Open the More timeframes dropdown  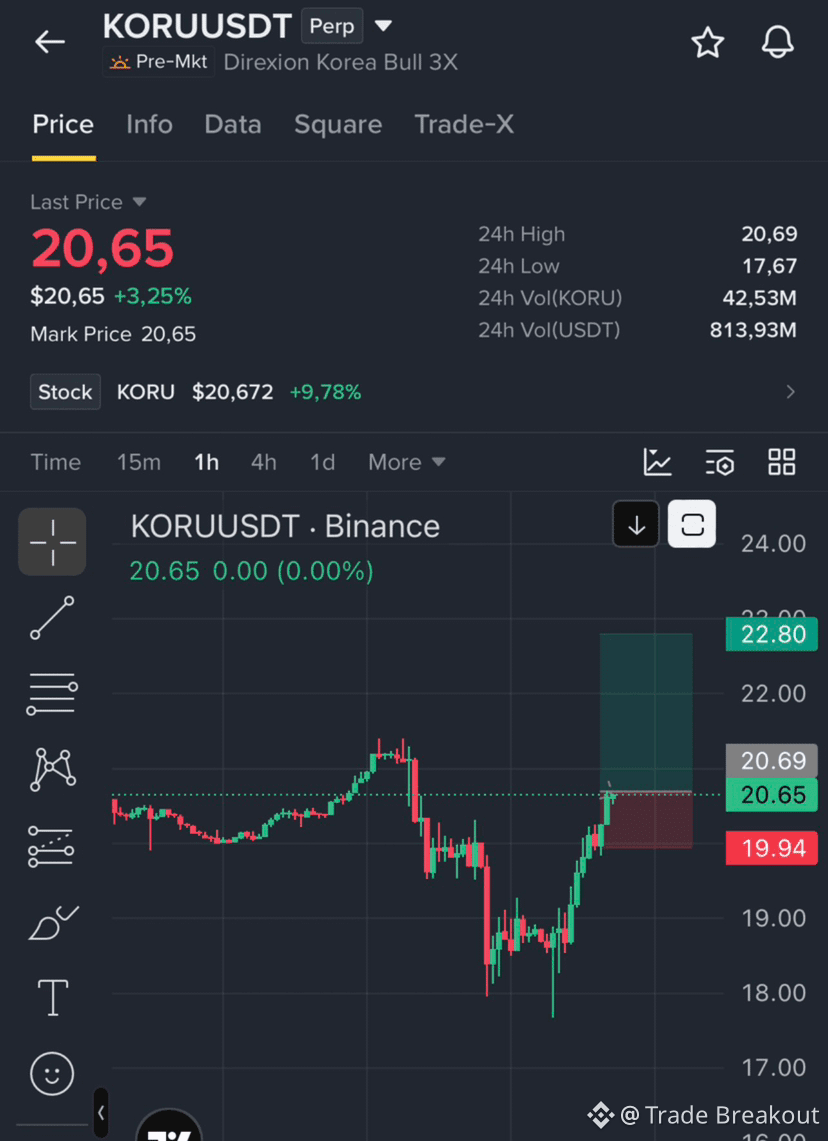[407, 462]
